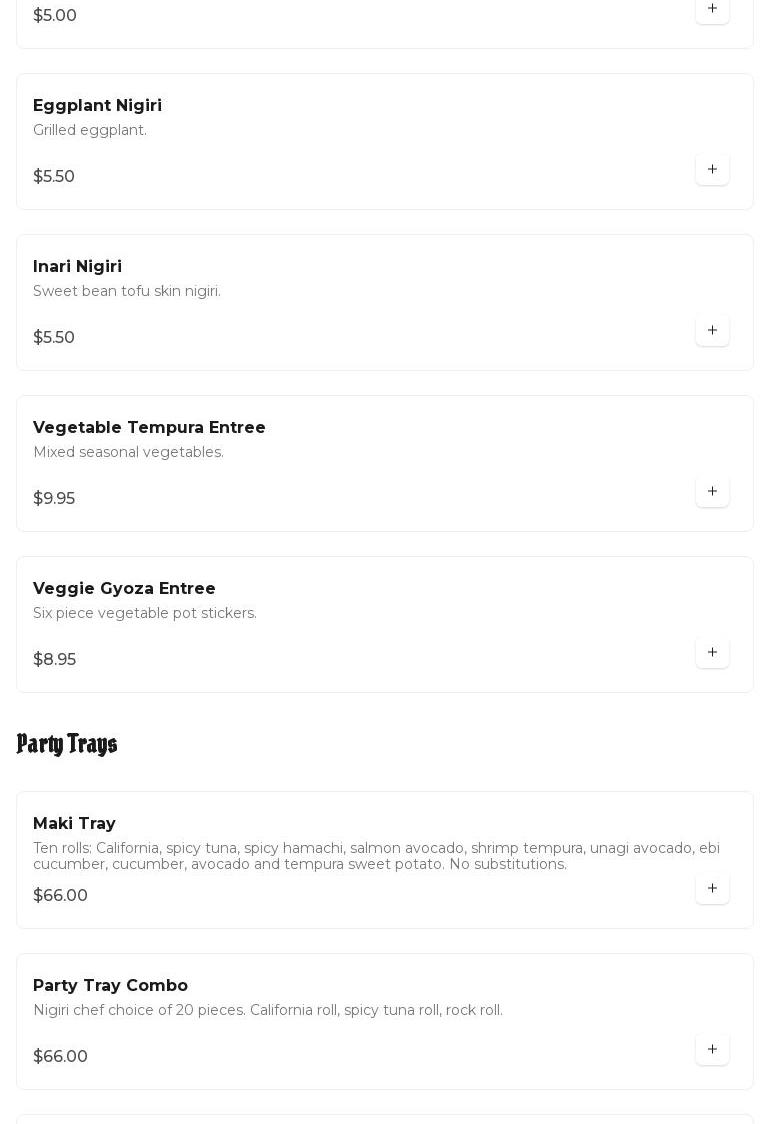The height and width of the screenshot is (1124, 770).
Task: Open the Eggplant Nigiri item title
Action: tap(97, 106)
